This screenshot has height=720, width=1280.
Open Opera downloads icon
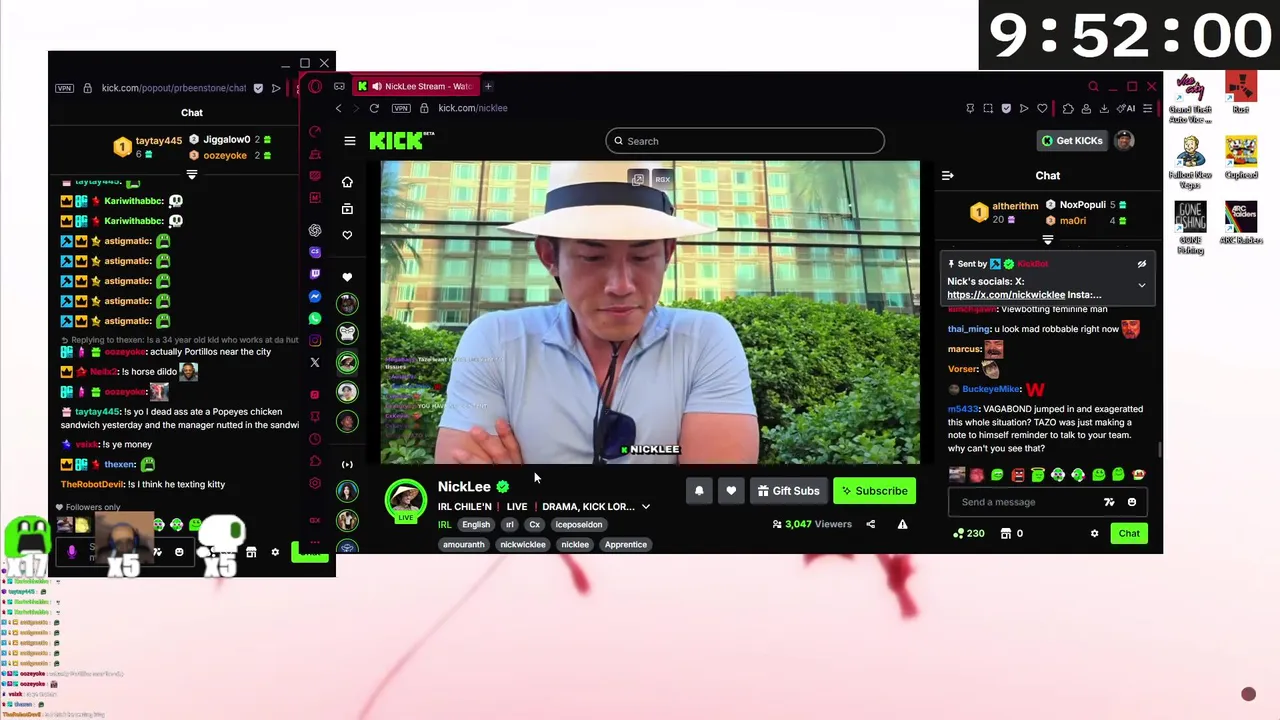coord(1104,108)
